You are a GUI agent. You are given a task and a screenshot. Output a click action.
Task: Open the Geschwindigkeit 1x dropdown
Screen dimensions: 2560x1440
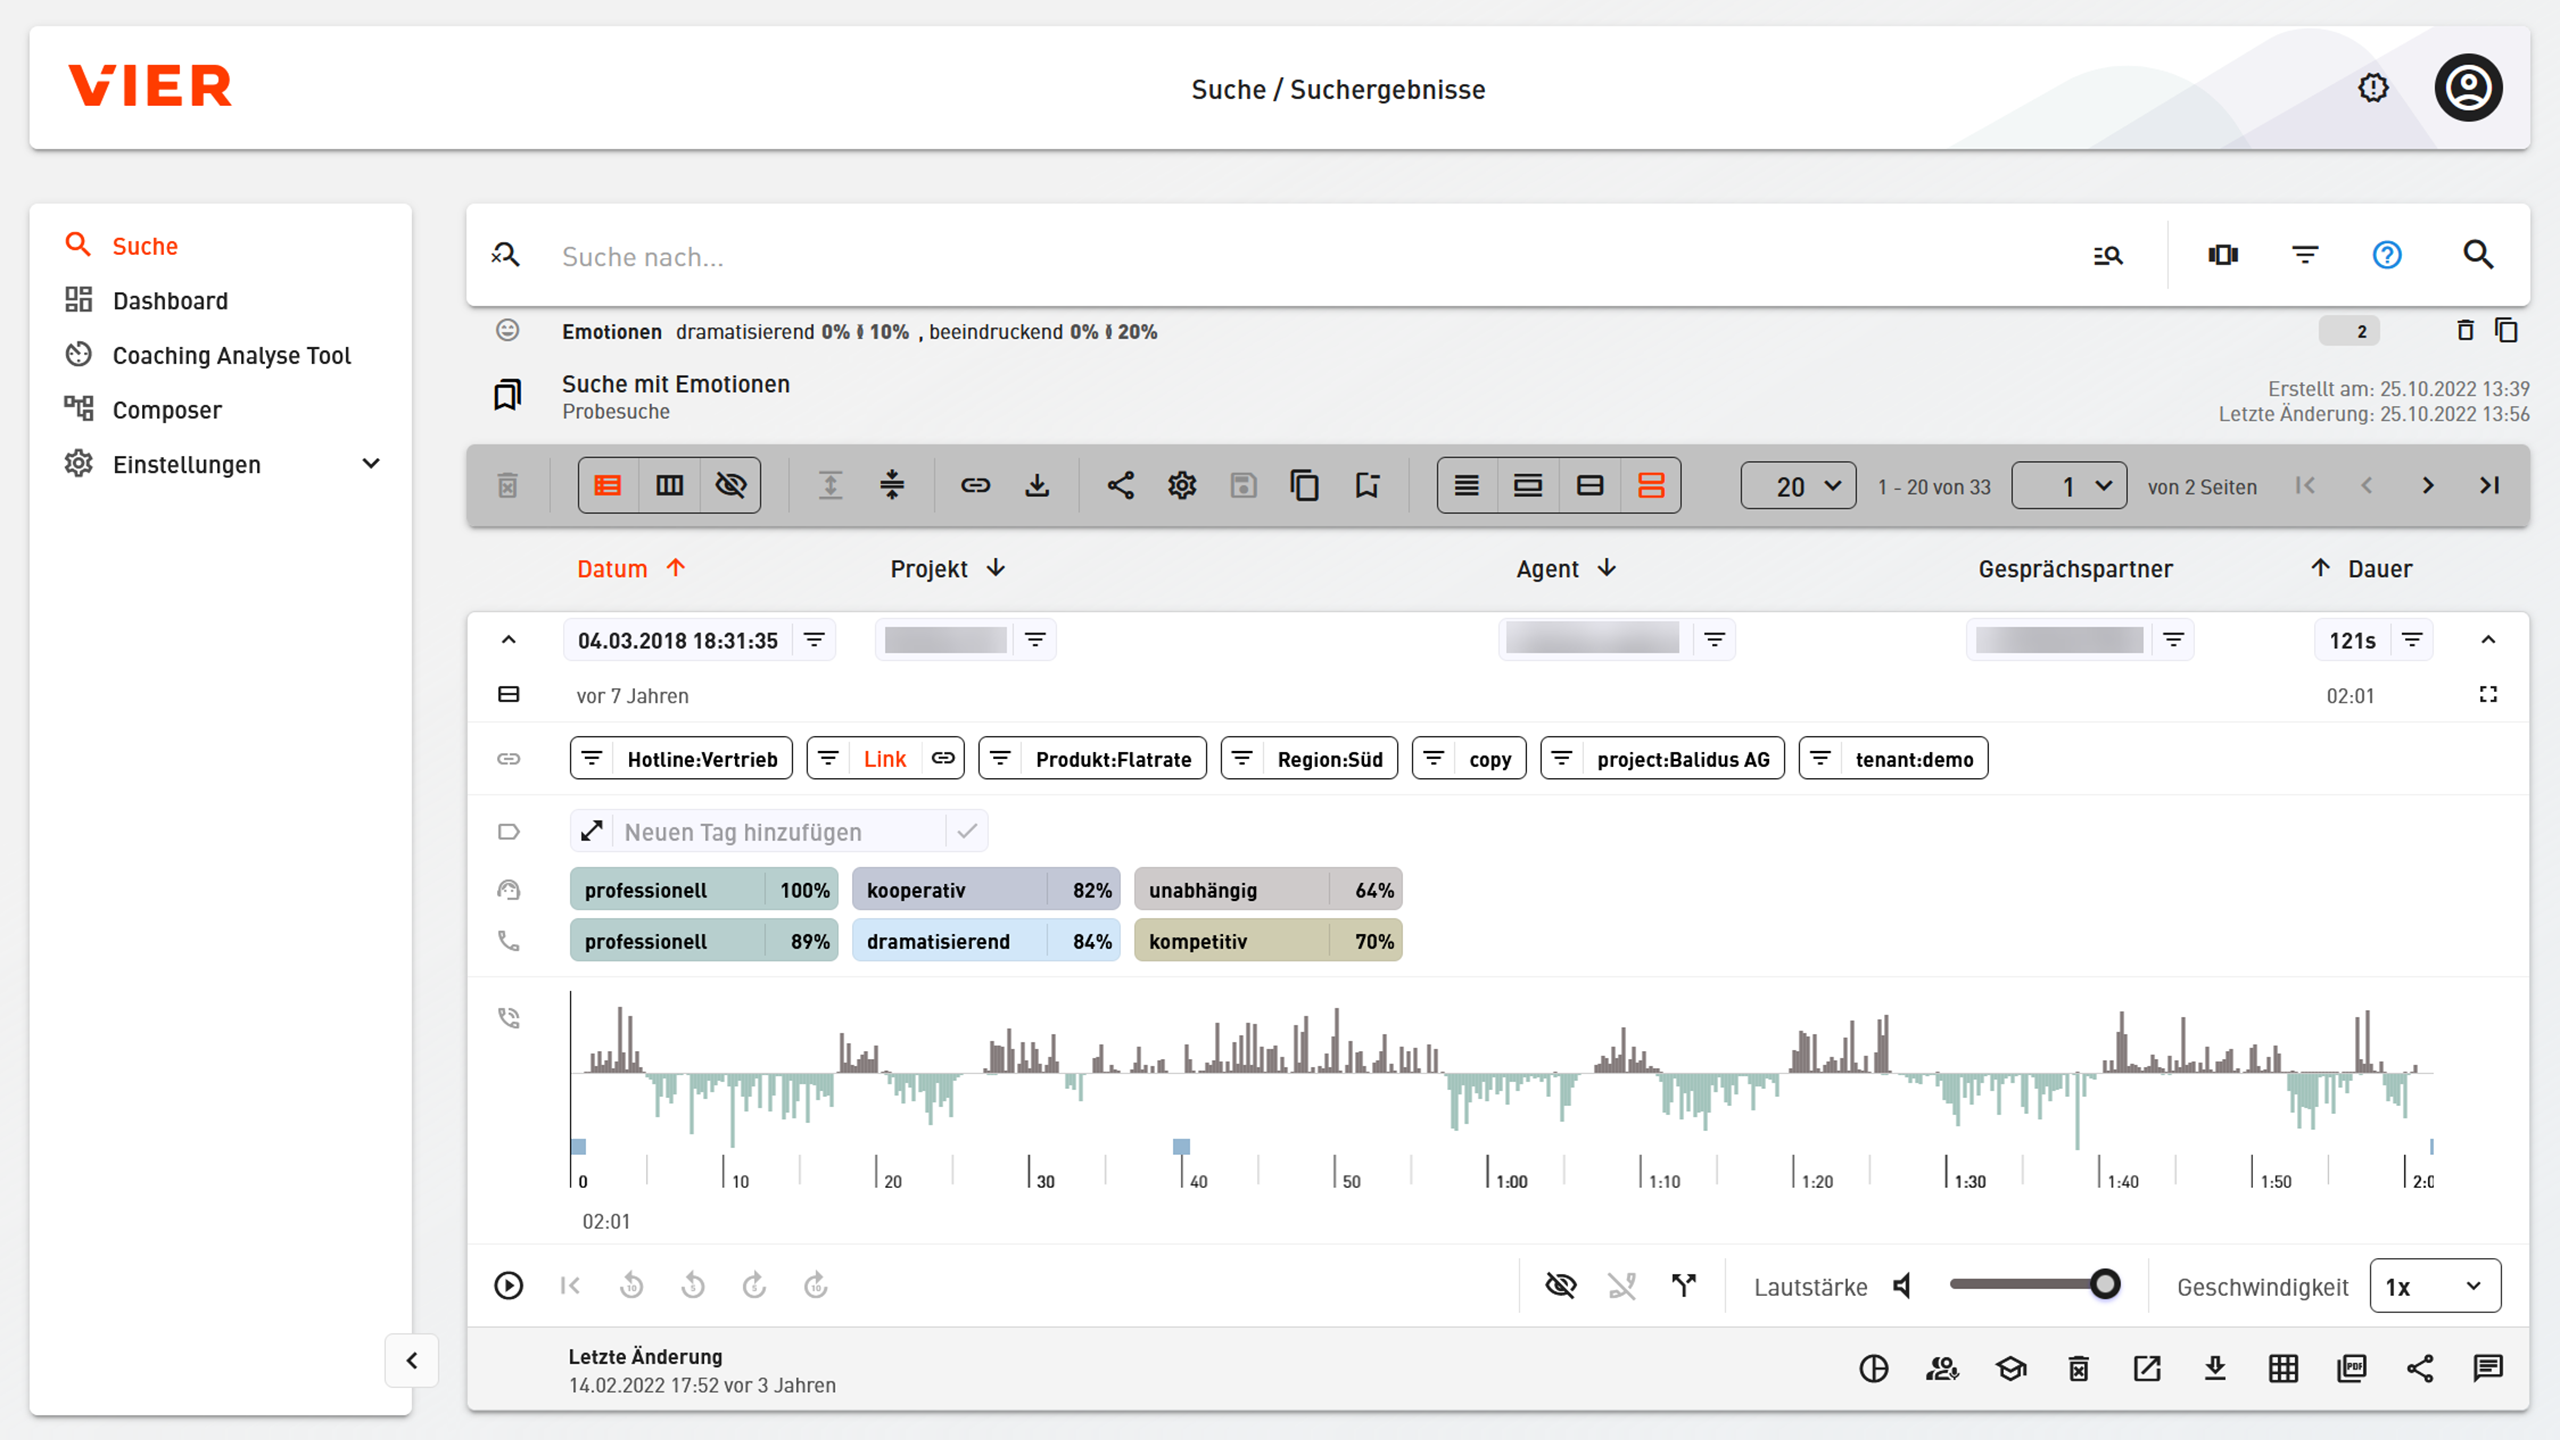coord(2434,1286)
